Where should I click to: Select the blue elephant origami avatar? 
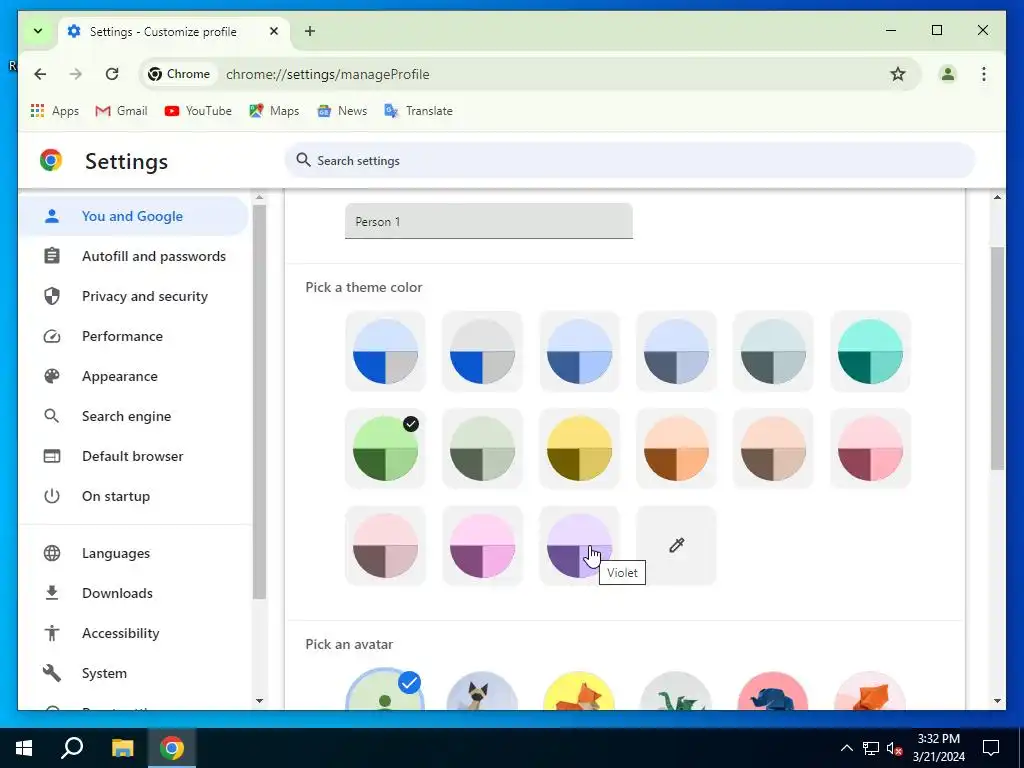click(773, 691)
